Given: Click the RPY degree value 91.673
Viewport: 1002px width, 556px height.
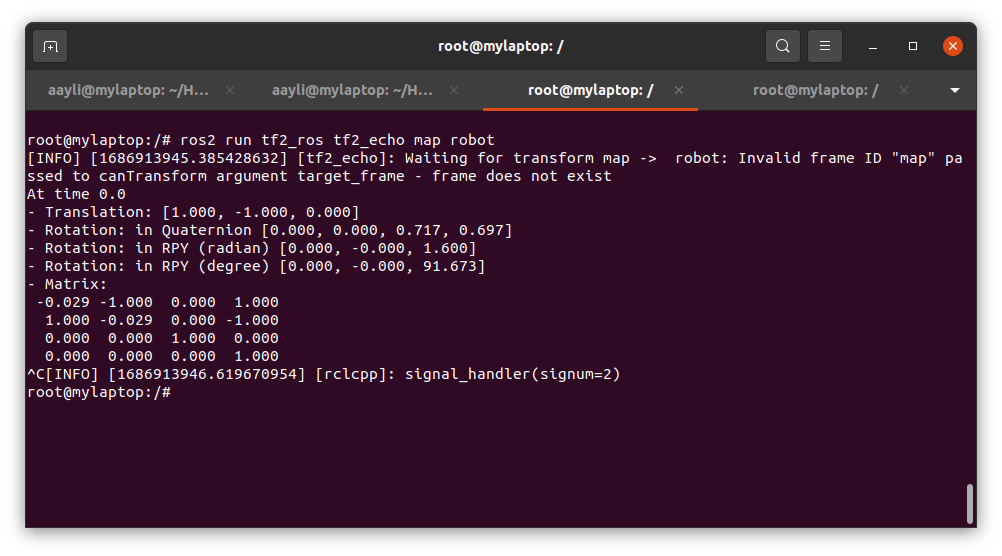Looking at the screenshot, I should pos(449,266).
